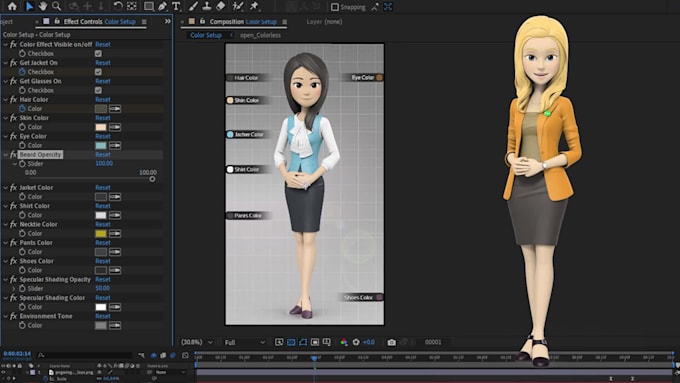Click the snapshot camera icon in viewer

click(391, 342)
